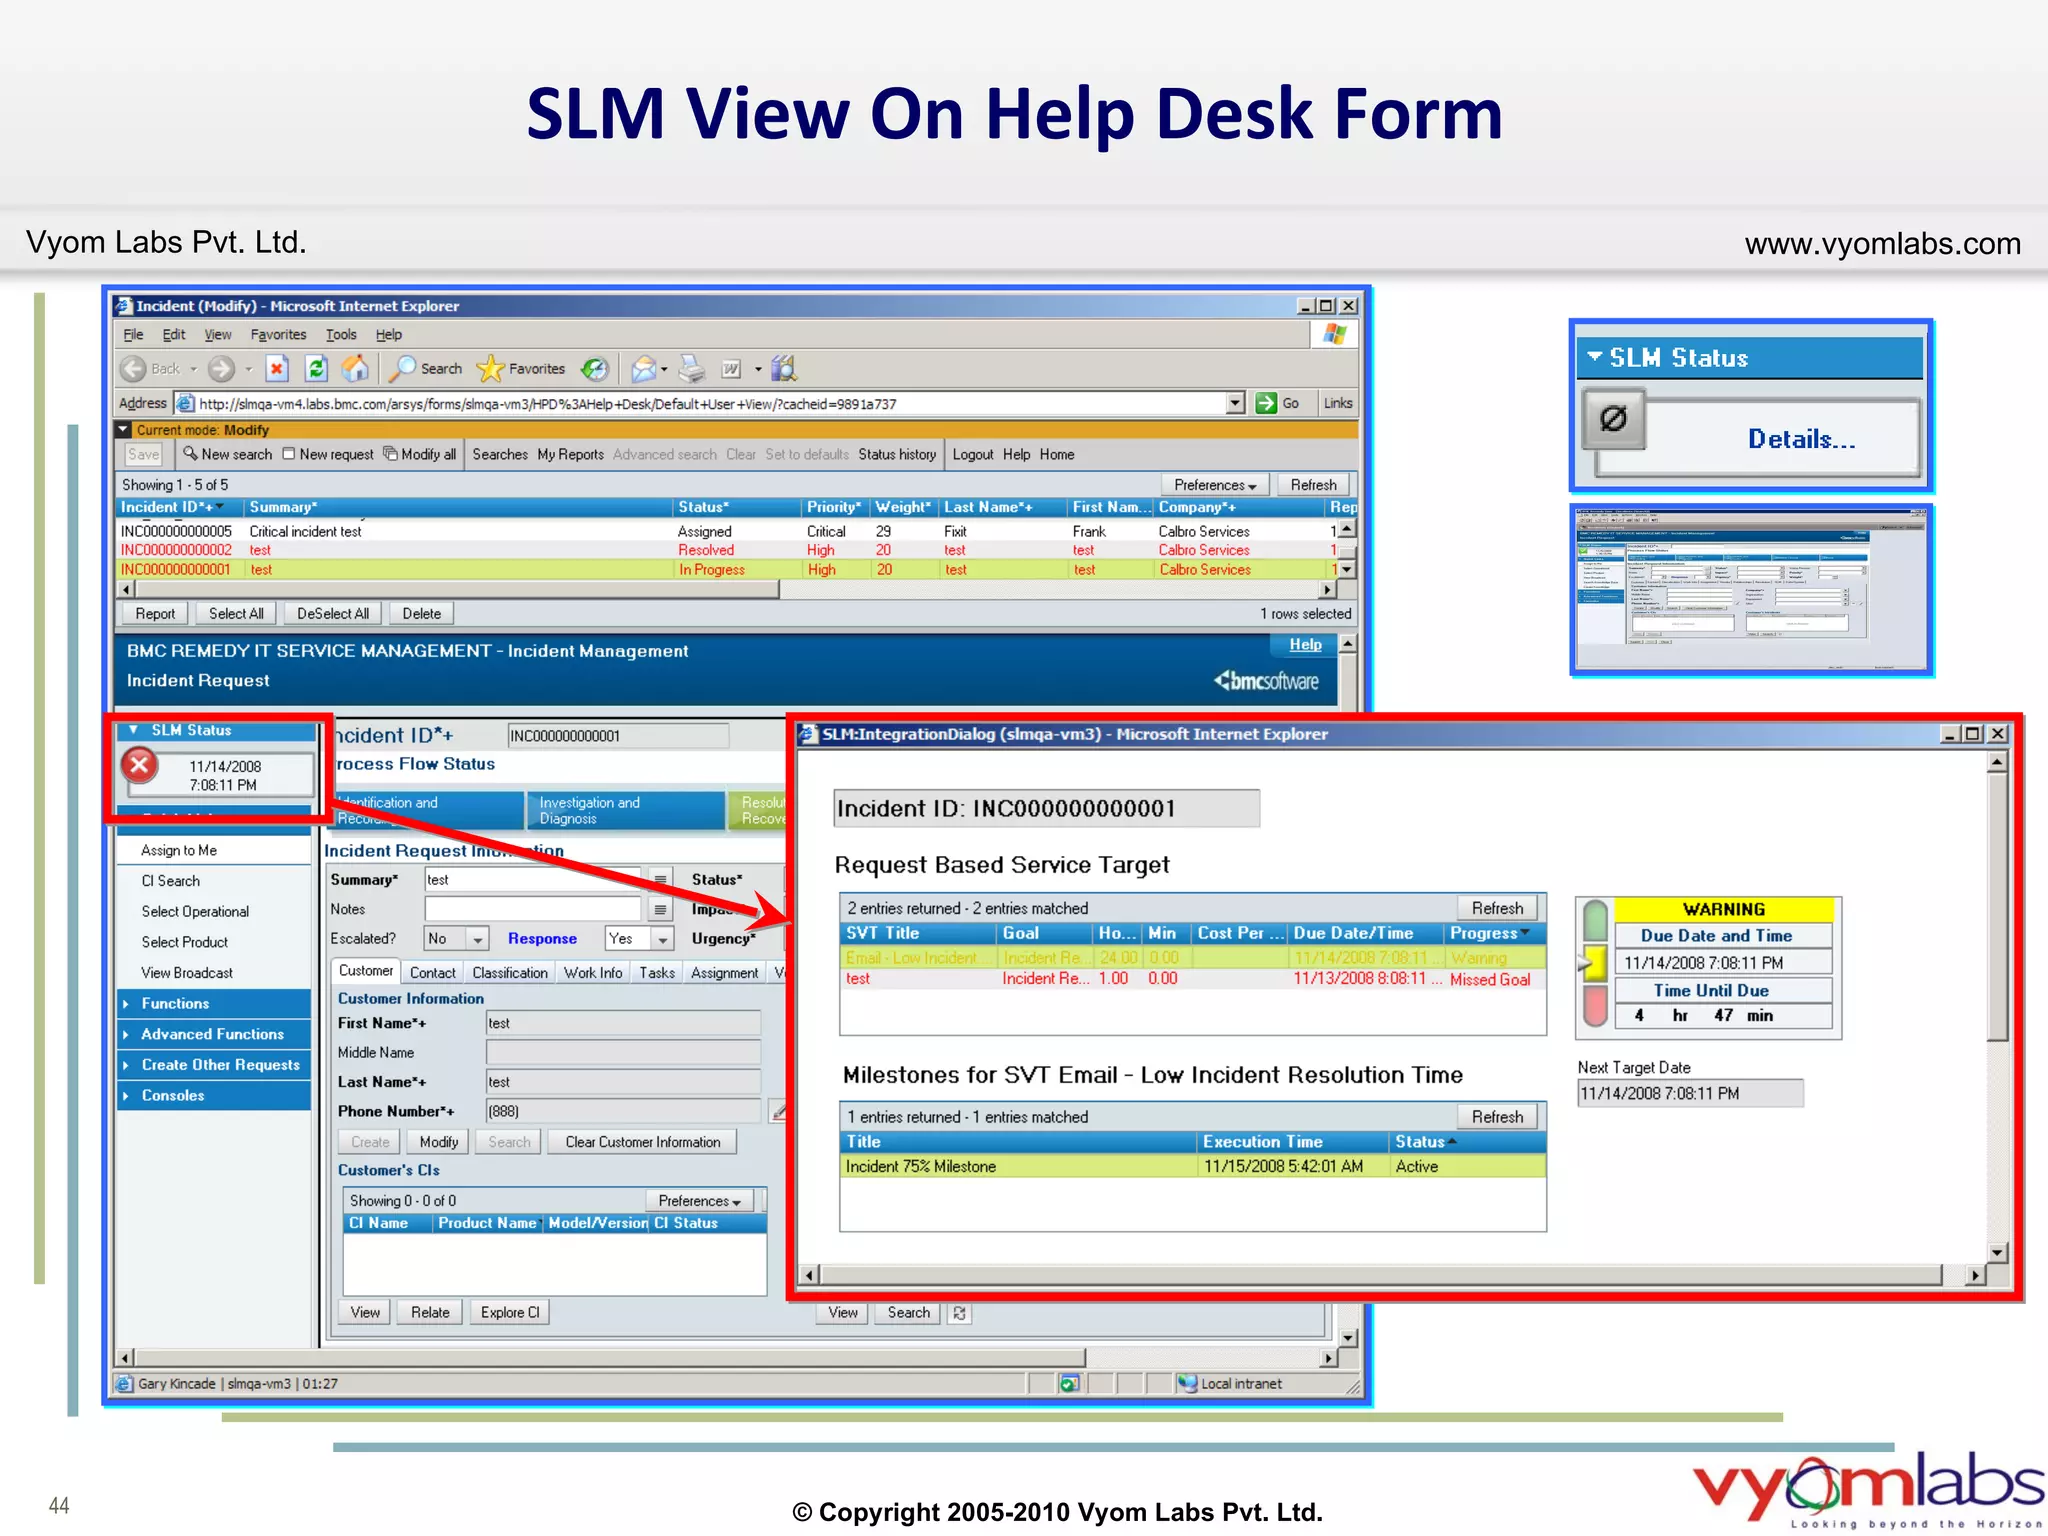
Task: Click the Local intranet zone icon
Action: (x=1187, y=1384)
